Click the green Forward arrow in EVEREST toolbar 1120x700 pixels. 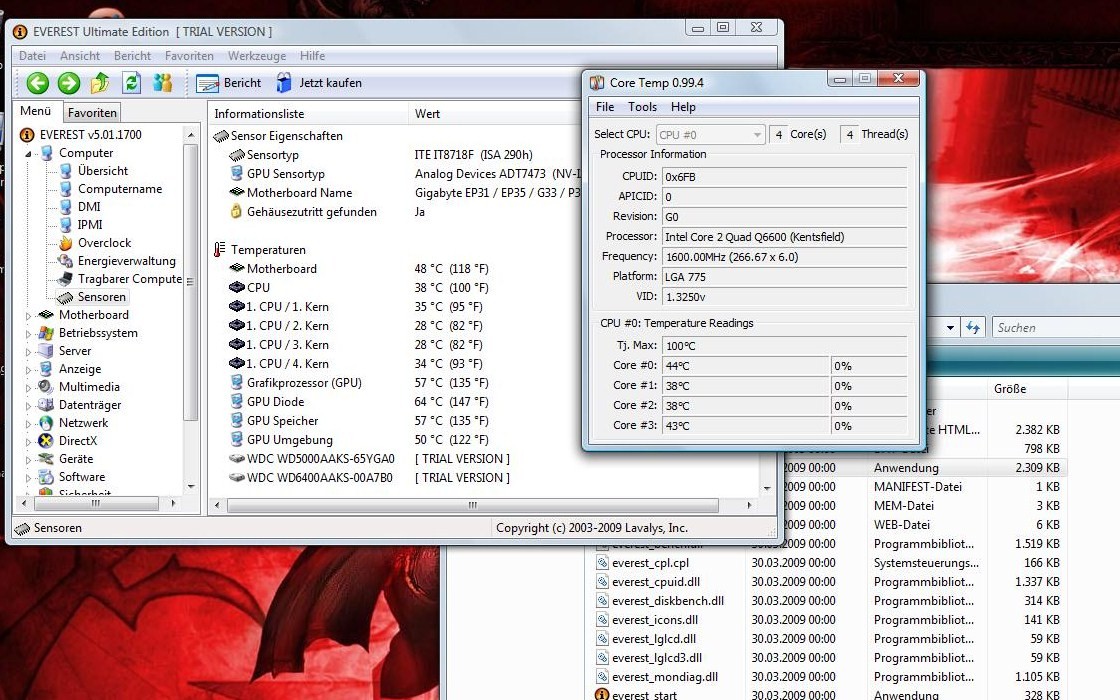pos(69,83)
